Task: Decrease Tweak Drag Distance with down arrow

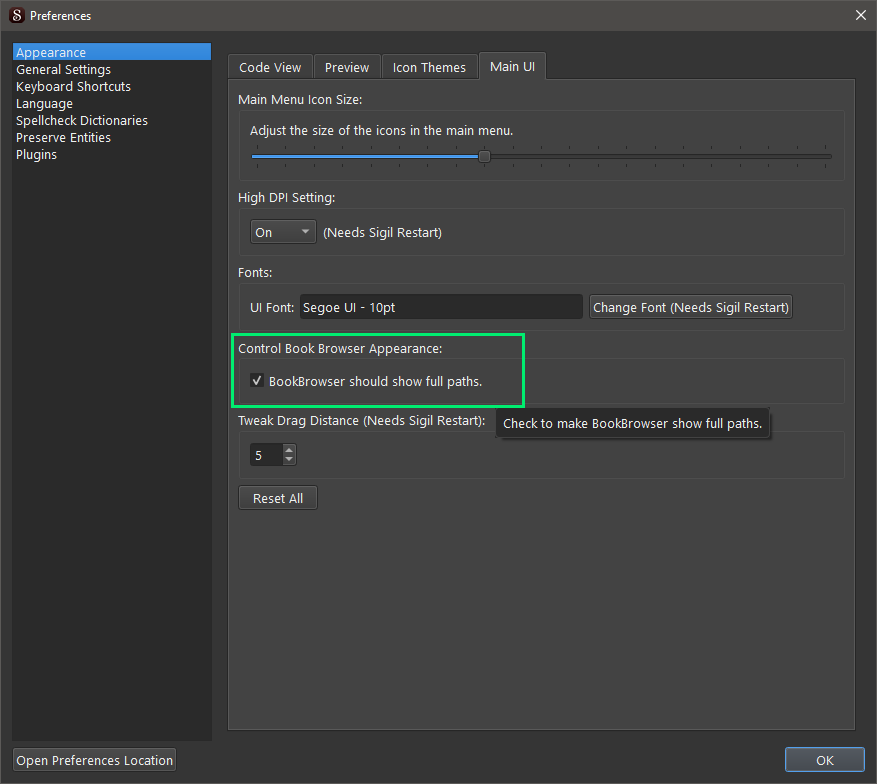Action: click(x=289, y=460)
